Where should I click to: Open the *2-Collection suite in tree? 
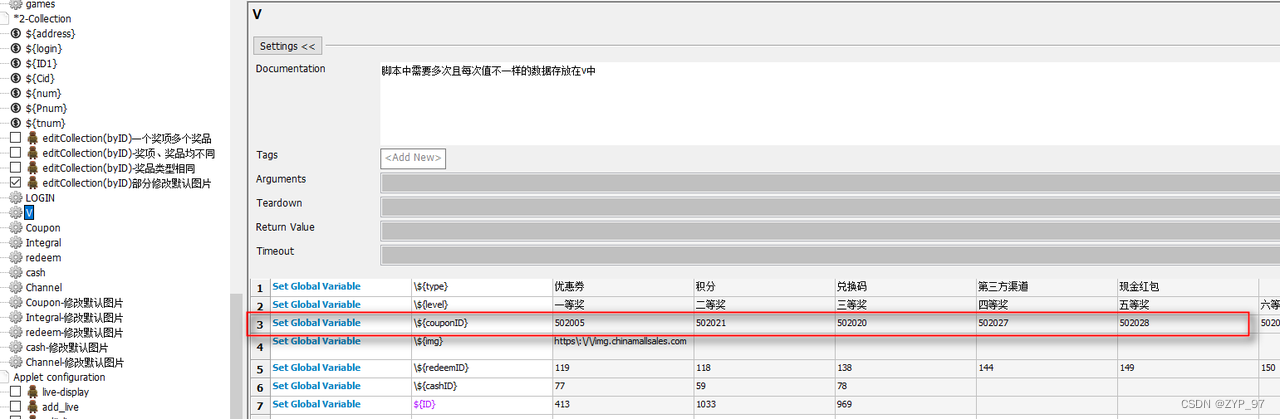click(42, 18)
